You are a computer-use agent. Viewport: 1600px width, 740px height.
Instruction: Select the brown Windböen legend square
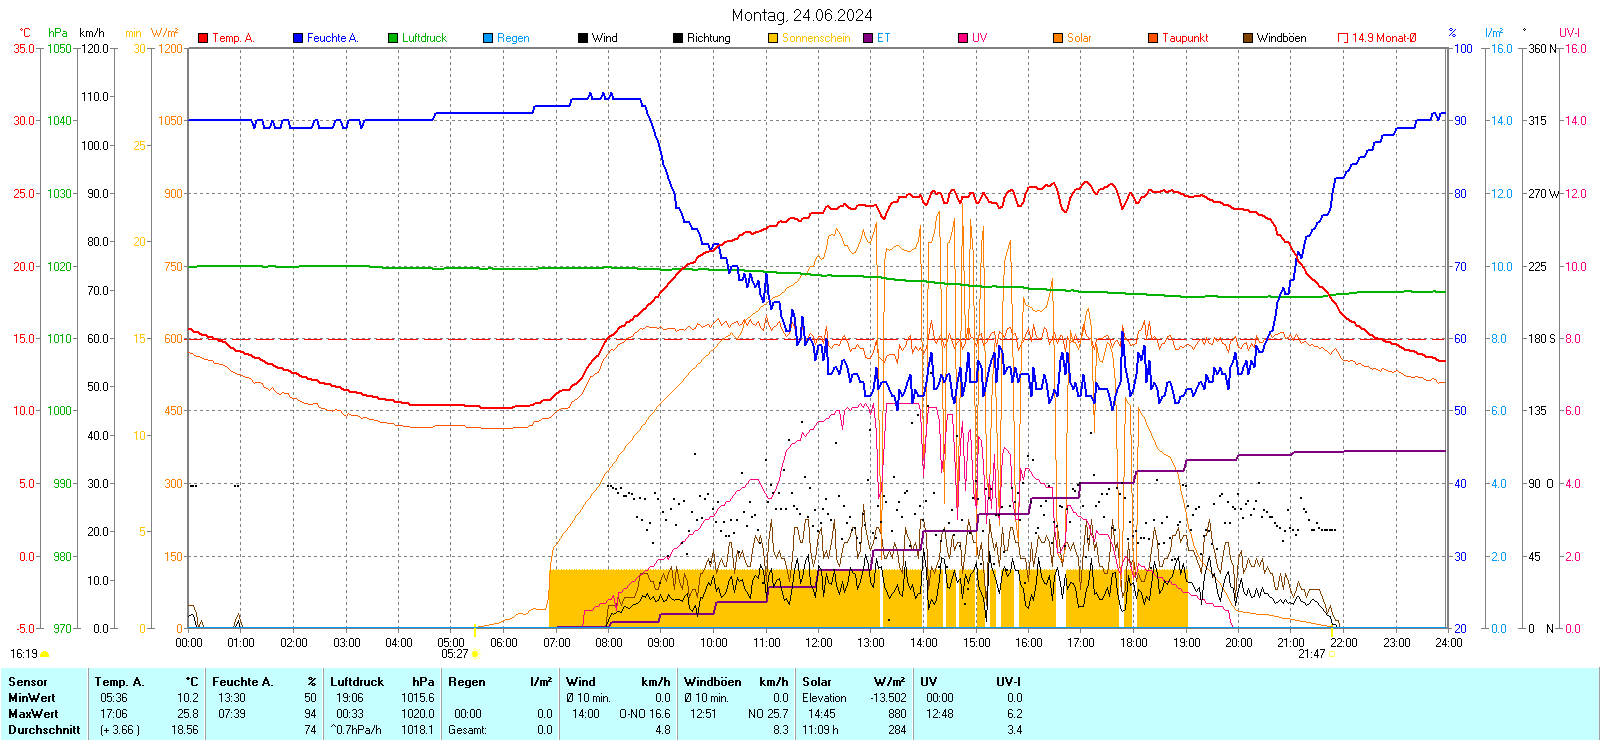coord(1248,38)
